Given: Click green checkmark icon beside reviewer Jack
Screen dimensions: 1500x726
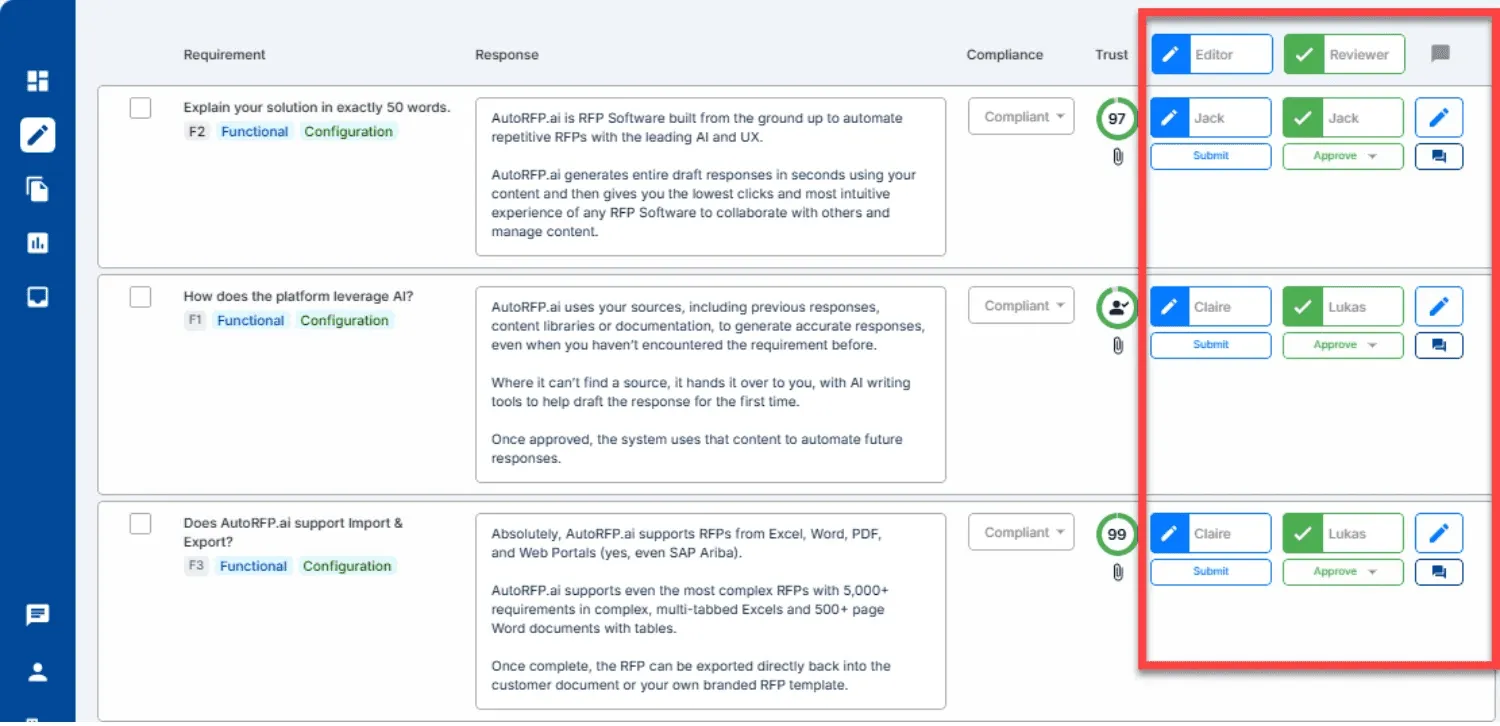Looking at the screenshot, I should [1302, 118].
